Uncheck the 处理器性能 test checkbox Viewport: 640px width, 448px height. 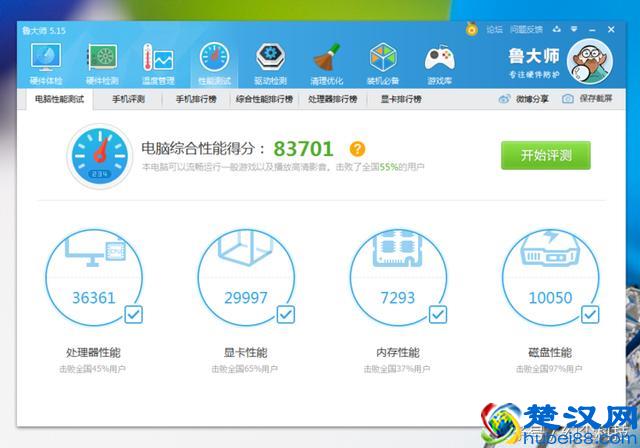(x=133, y=315)
